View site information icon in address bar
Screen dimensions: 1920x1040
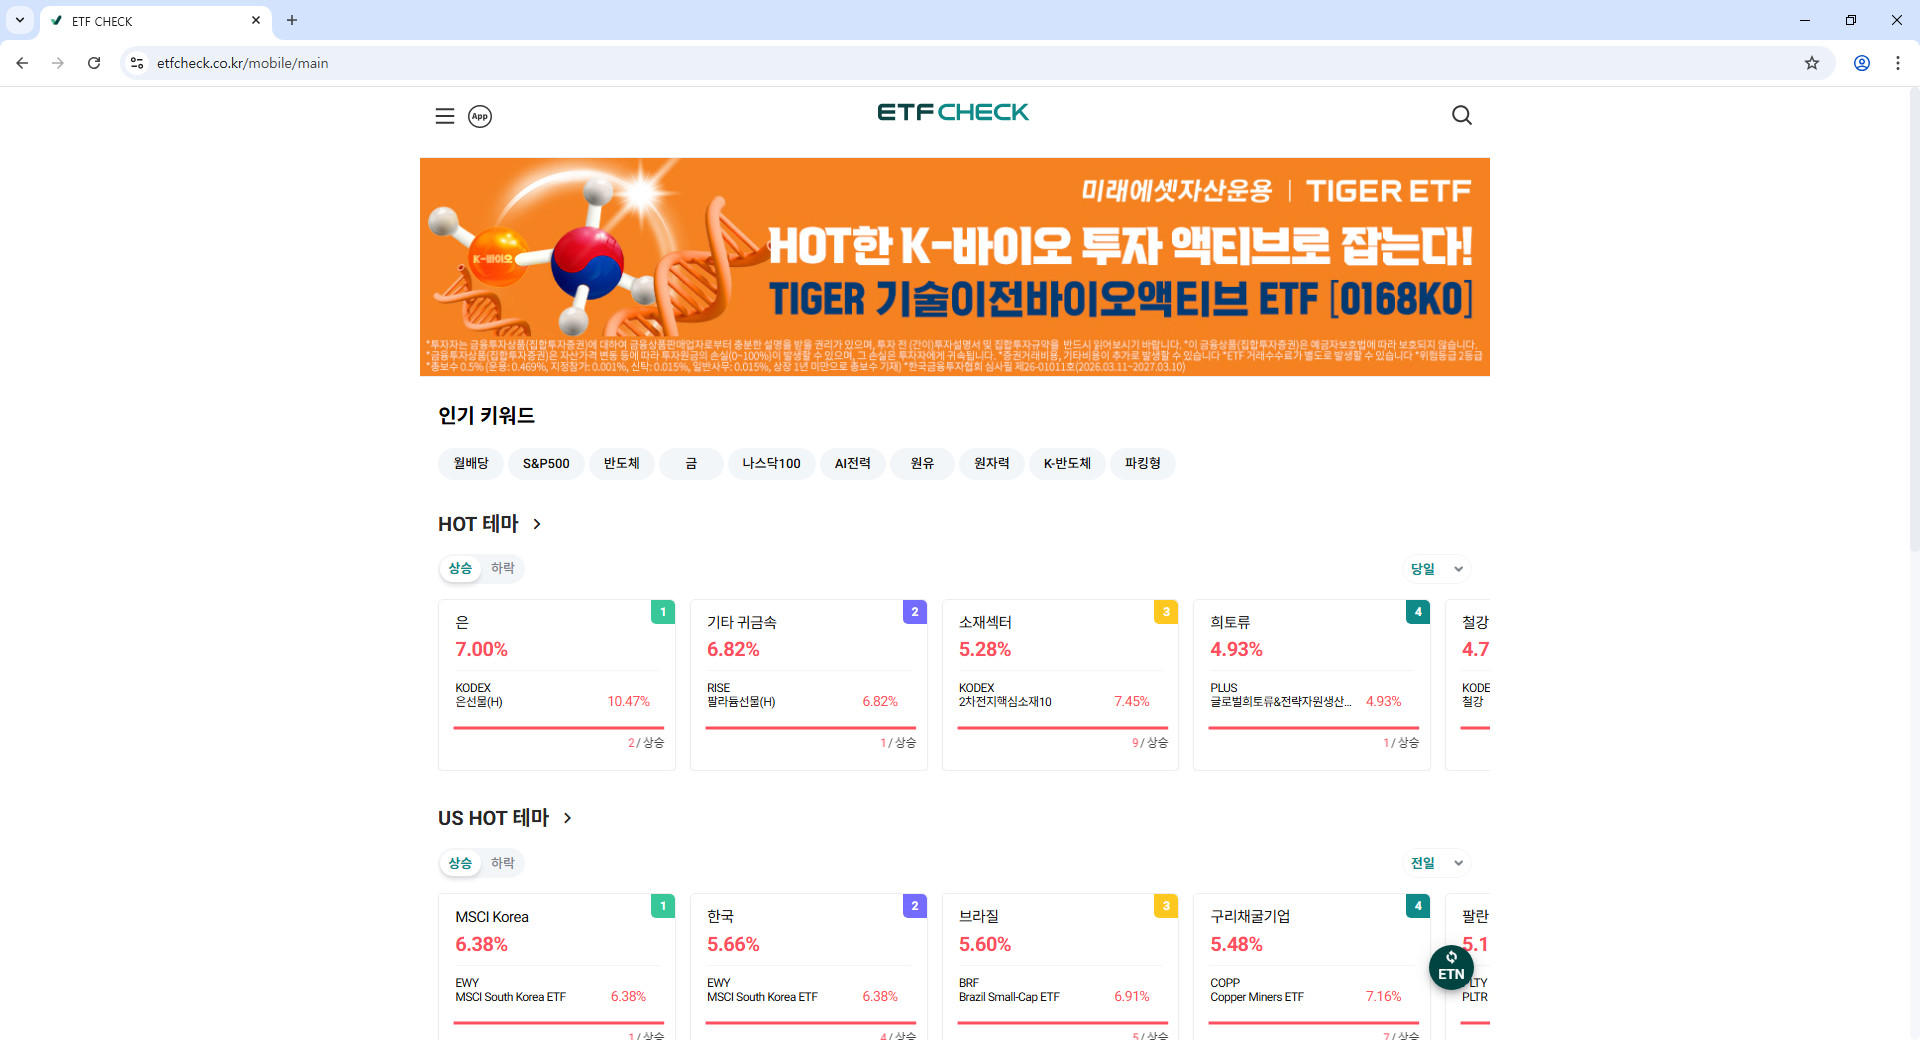click(x=137, y=63)
